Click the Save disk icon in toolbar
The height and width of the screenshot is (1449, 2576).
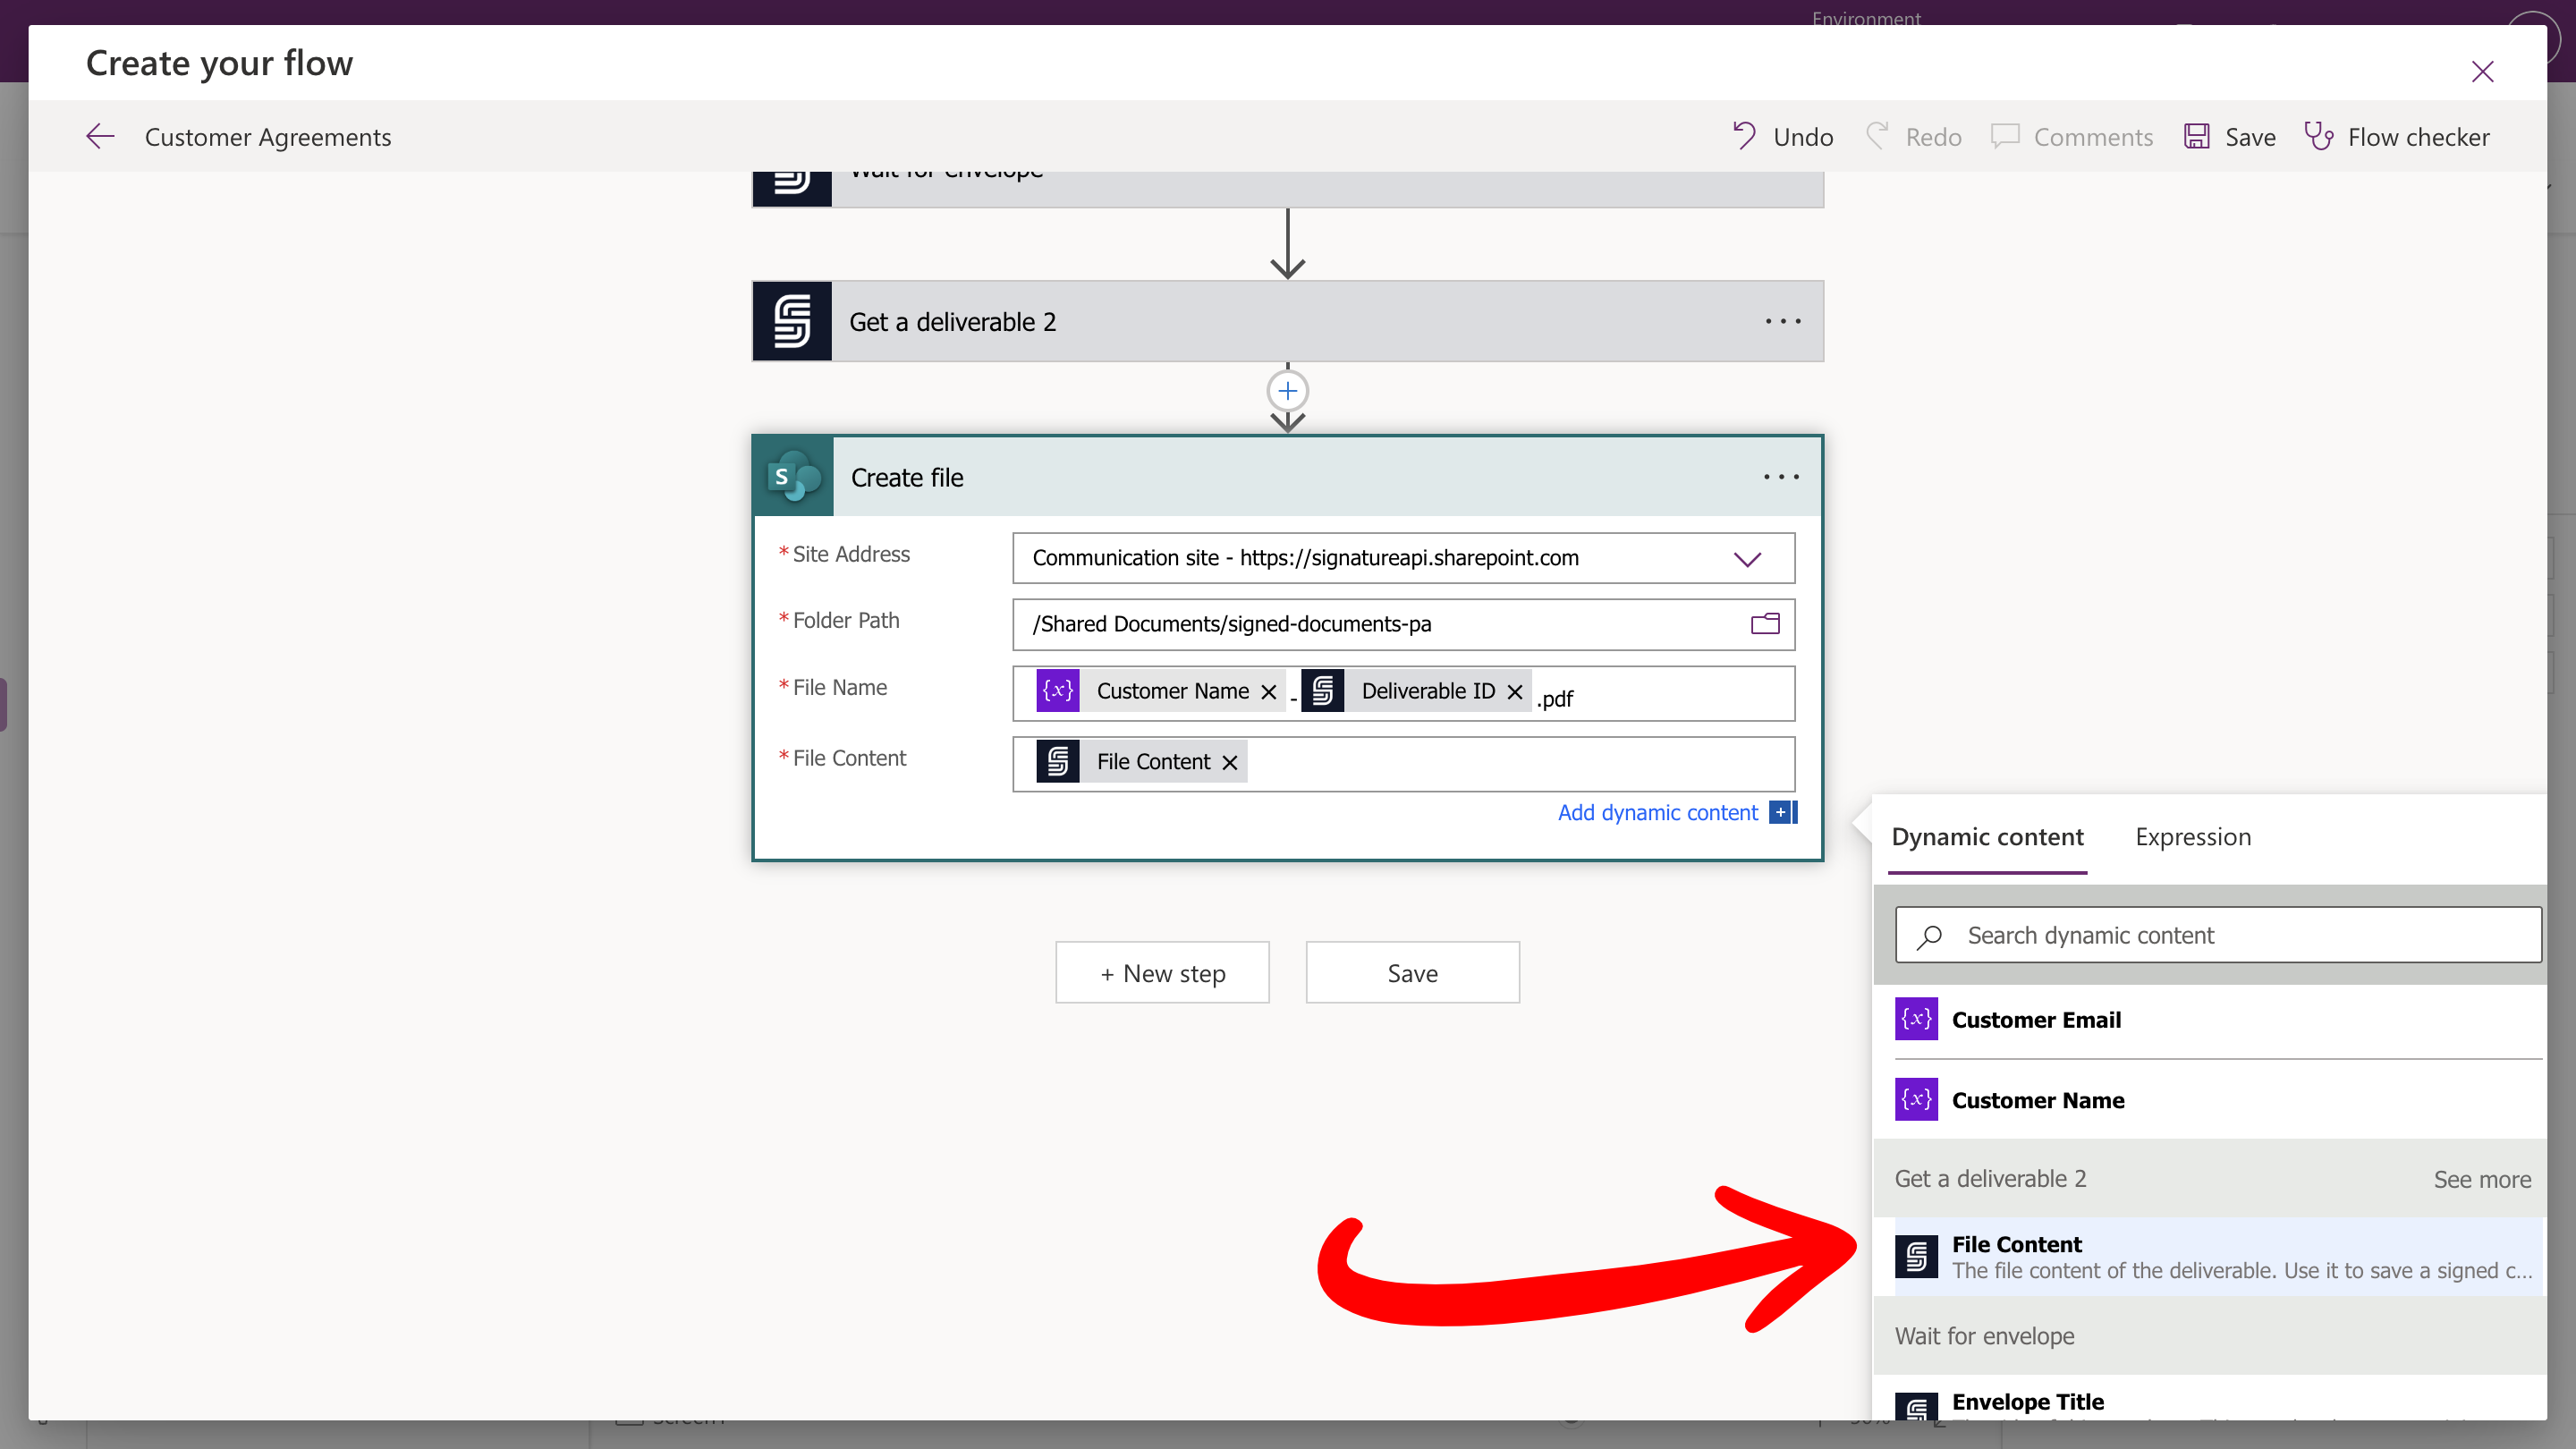[2196, 136]
